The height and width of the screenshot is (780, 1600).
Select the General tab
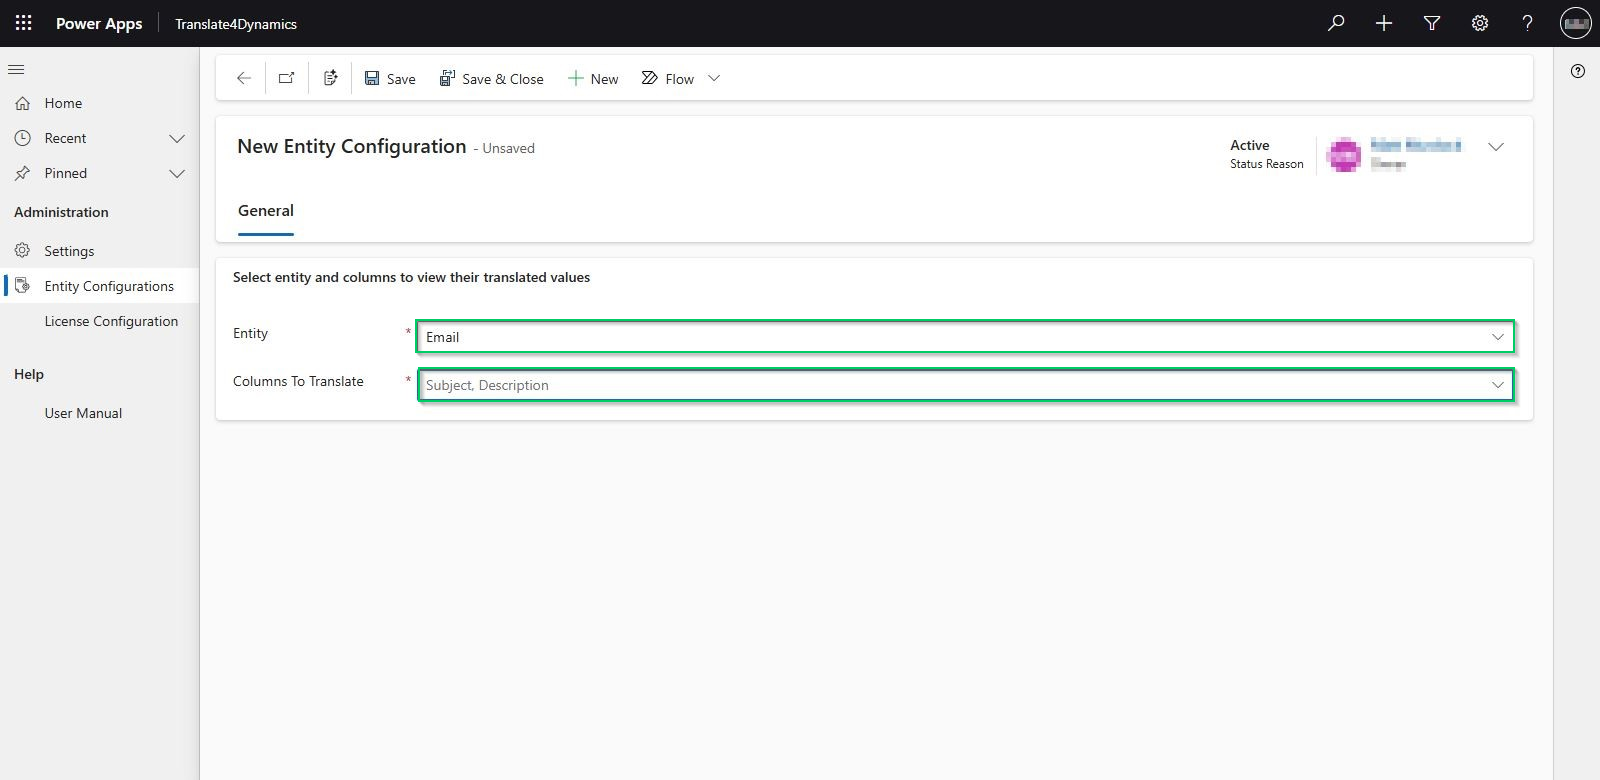[x=266, y=211]
